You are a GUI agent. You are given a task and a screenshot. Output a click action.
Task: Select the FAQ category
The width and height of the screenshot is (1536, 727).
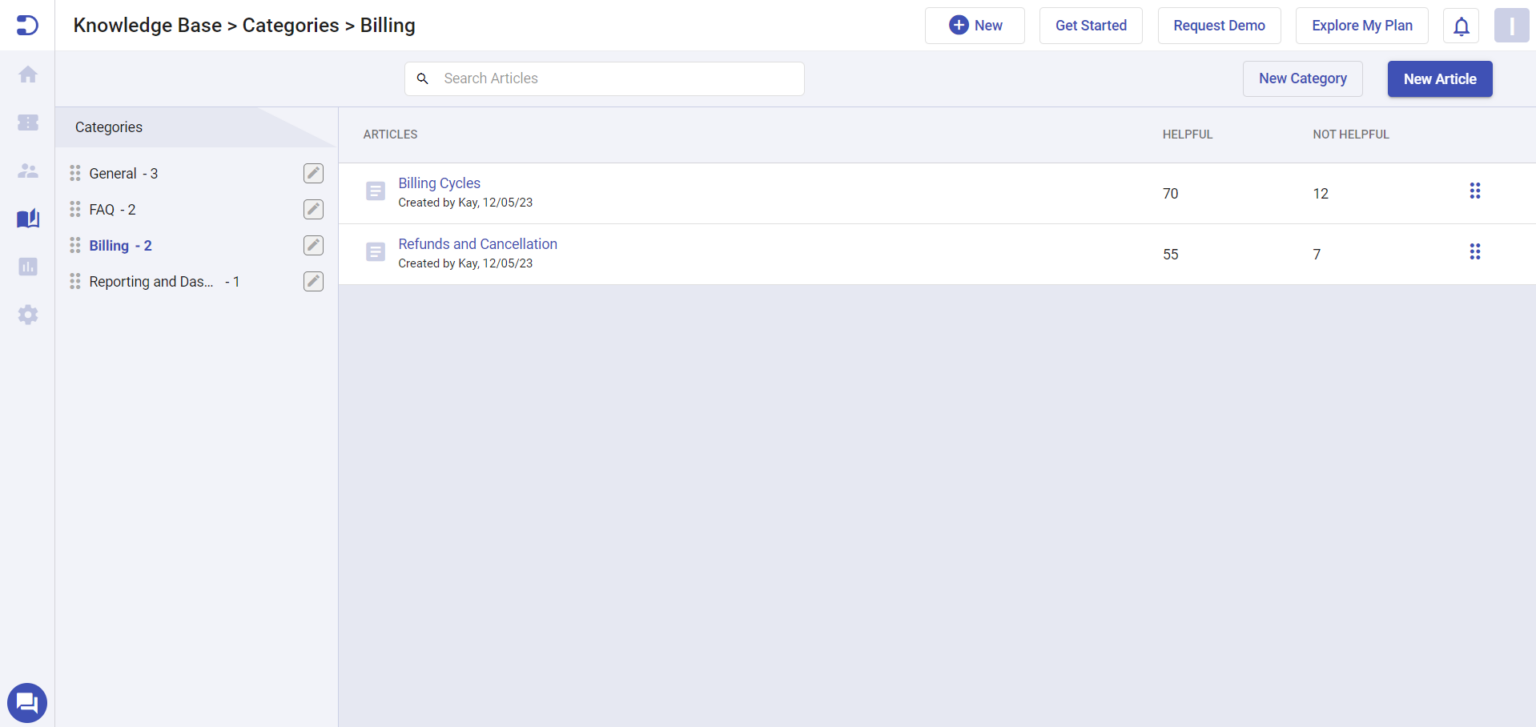tap(104, 209)
